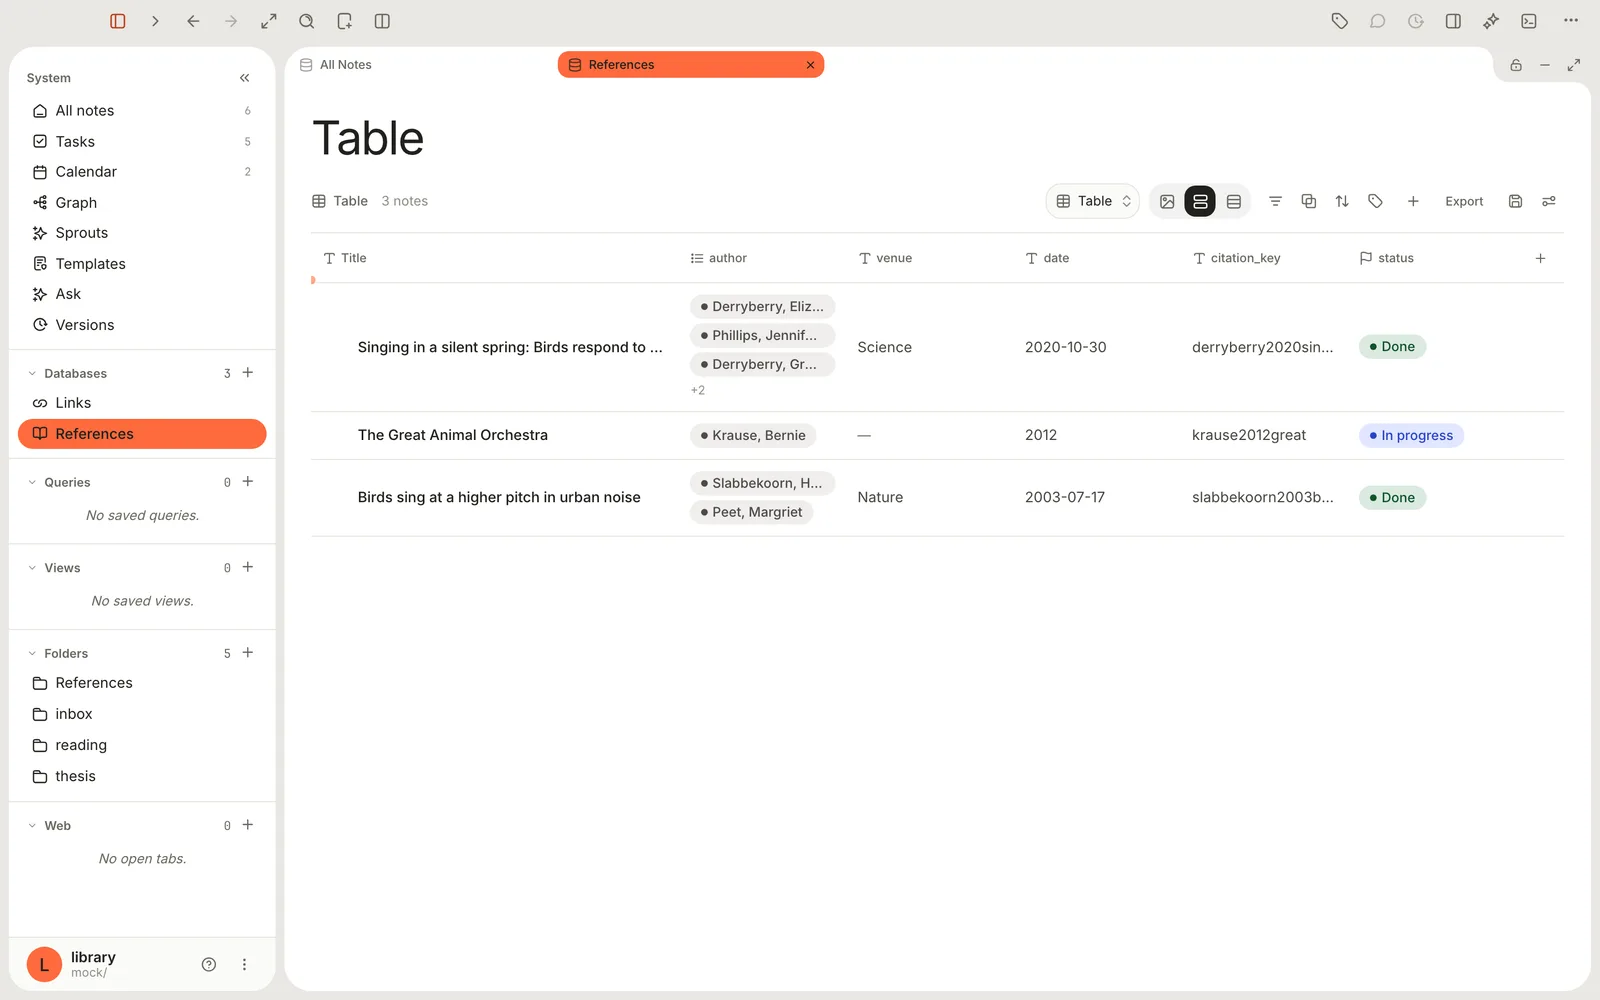Open Calendar in the sidebar
The image size is (1600, 1000).
tap(142, 172)
